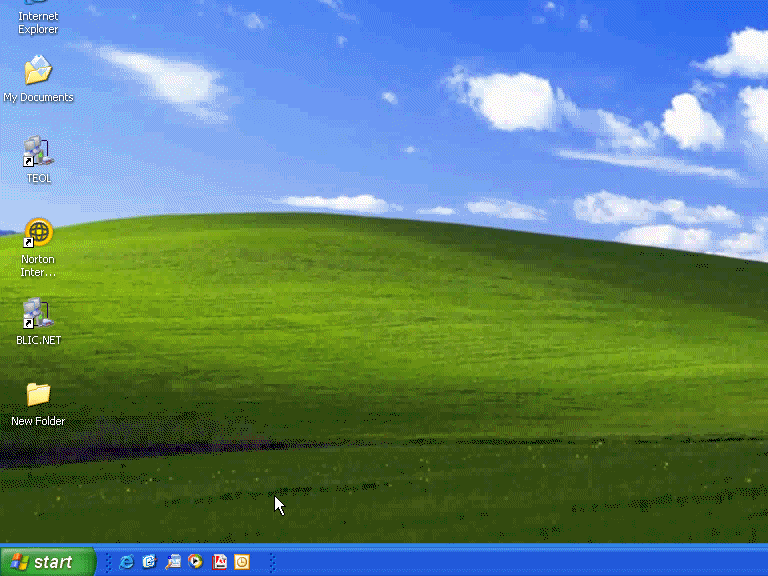Click the Internet Explorer desktop label
This screenshot has width=768, height=576.
tap(38, 23)
